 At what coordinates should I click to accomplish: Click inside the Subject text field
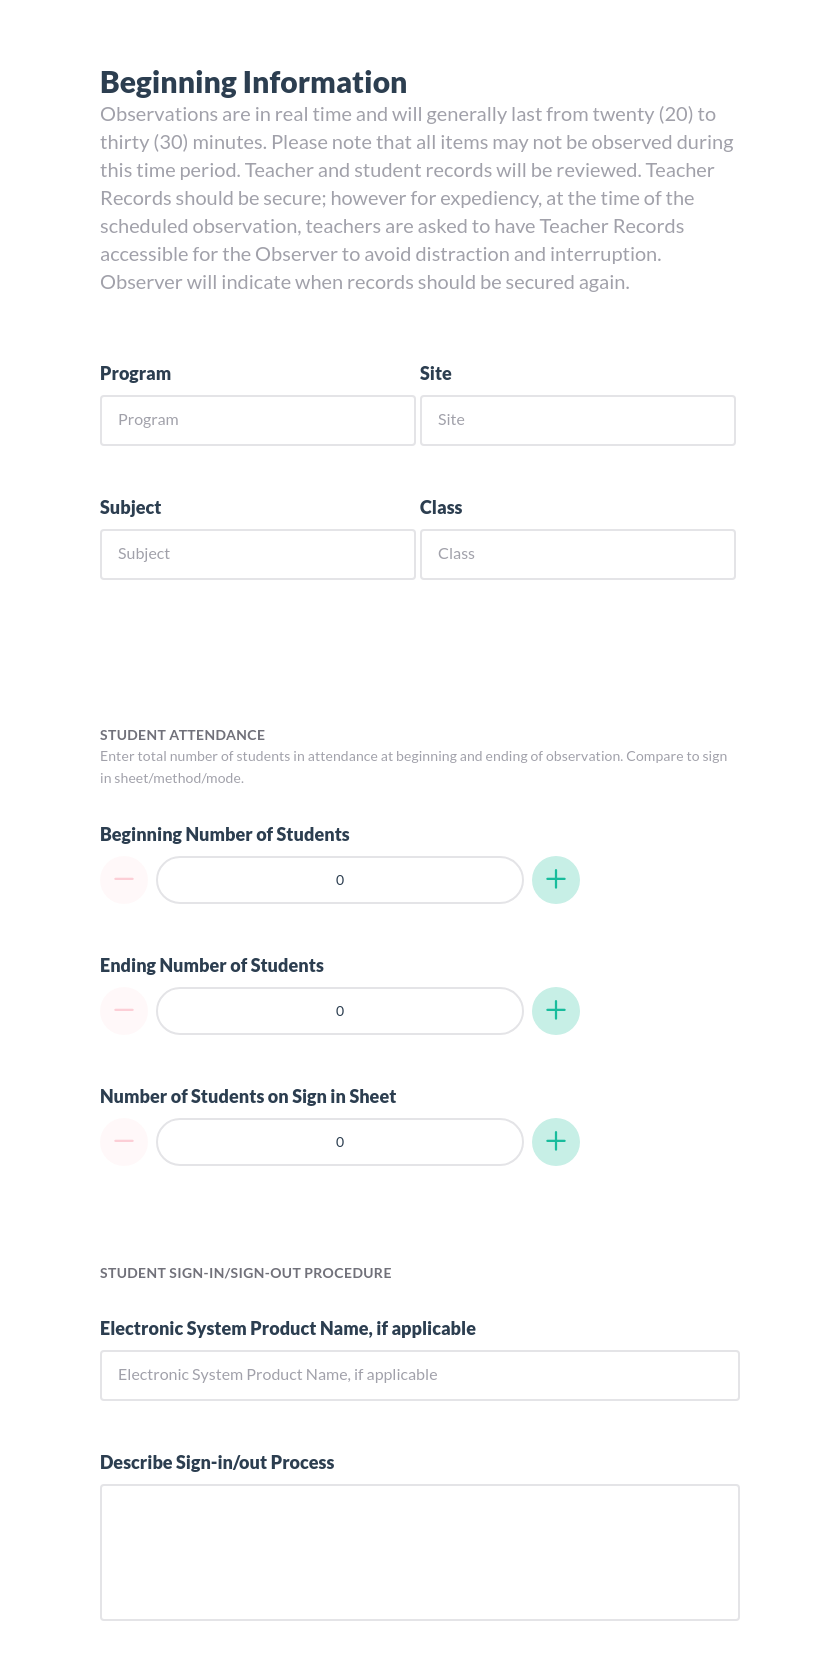click(257, 553)
